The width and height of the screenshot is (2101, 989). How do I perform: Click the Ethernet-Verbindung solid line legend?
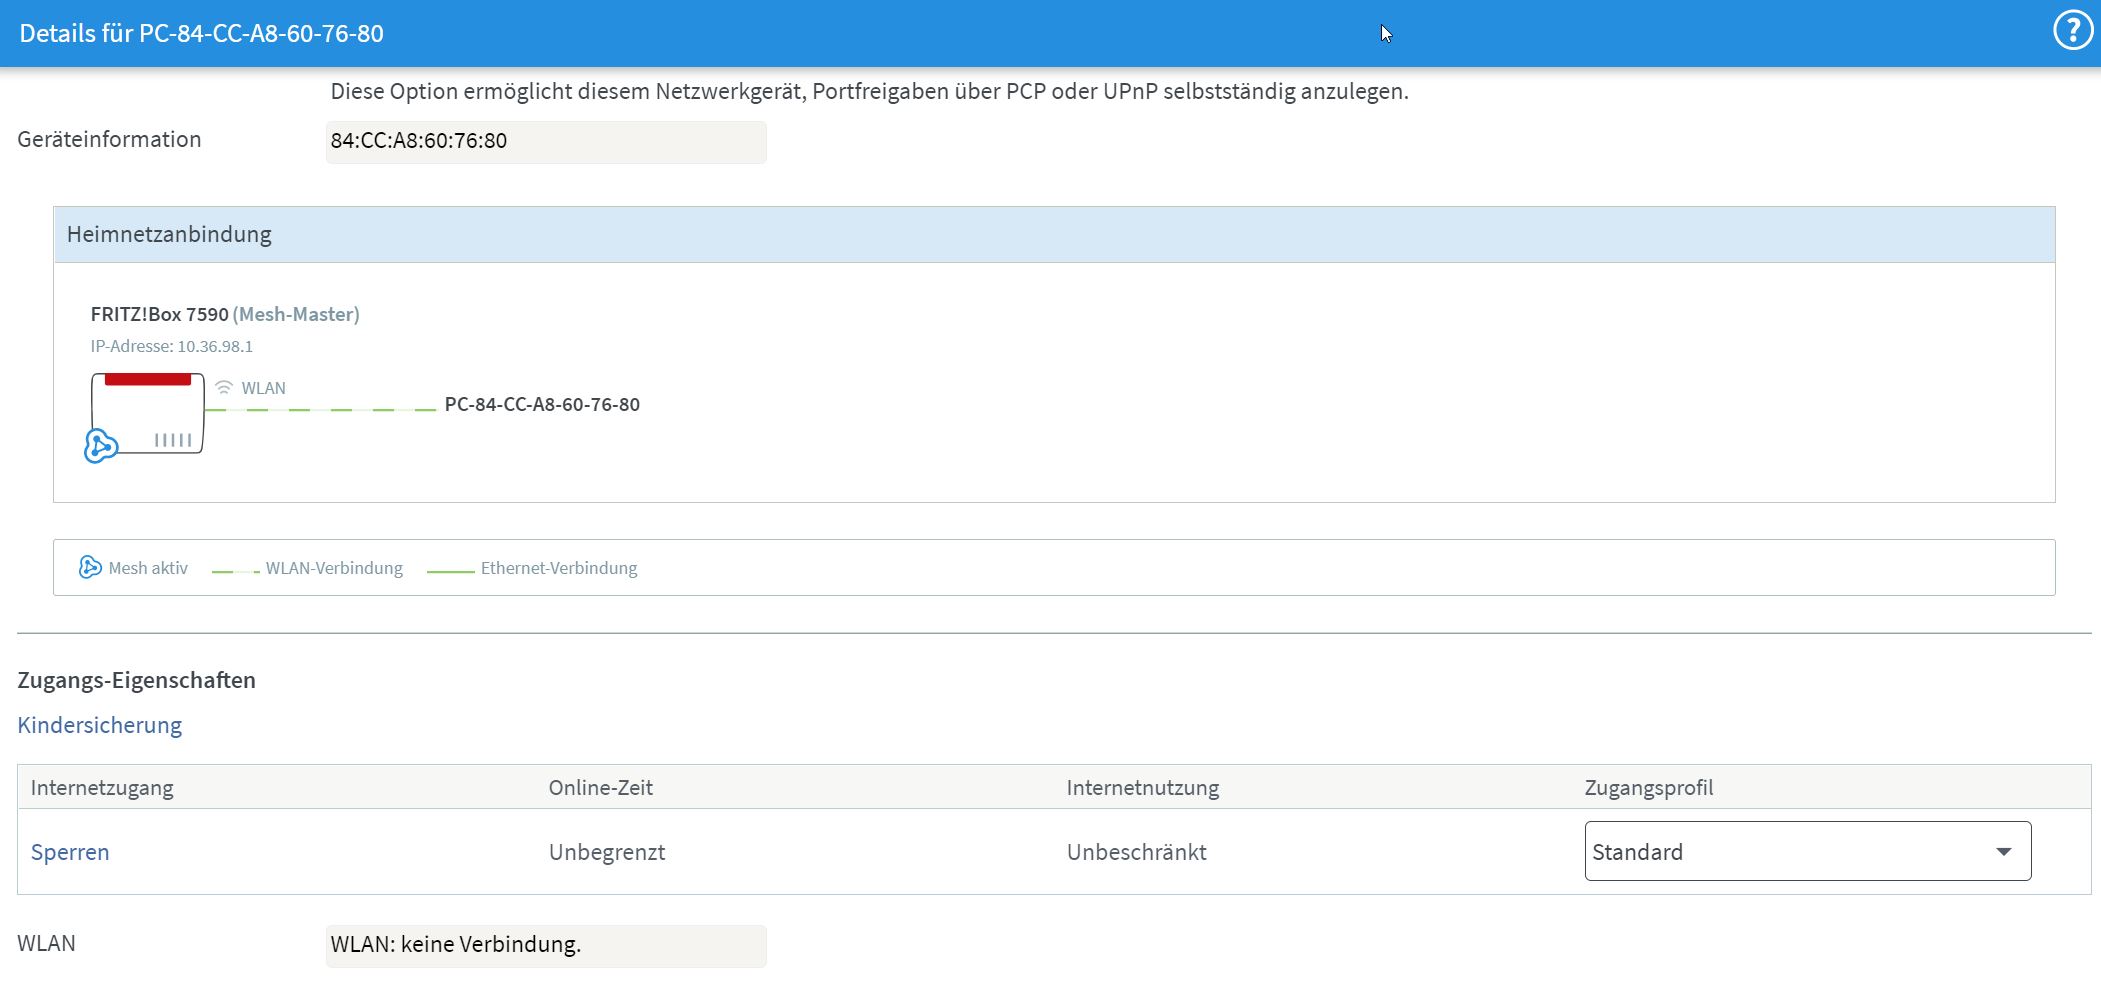[450, 570]
